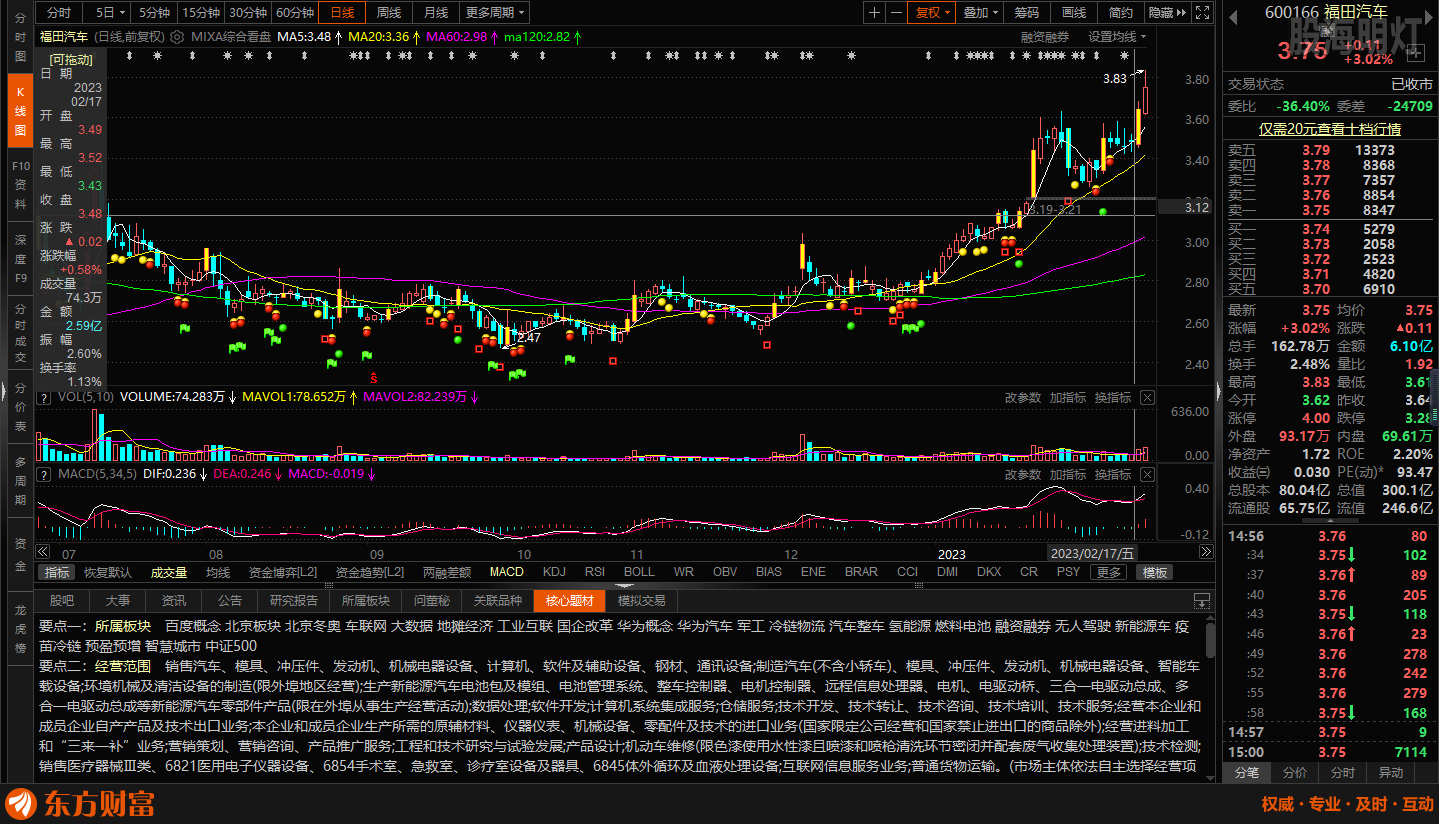This screenshot has height=824, width=1439.
Task: Open 深度F9 in left sidebar
Action: click(20, 258)
